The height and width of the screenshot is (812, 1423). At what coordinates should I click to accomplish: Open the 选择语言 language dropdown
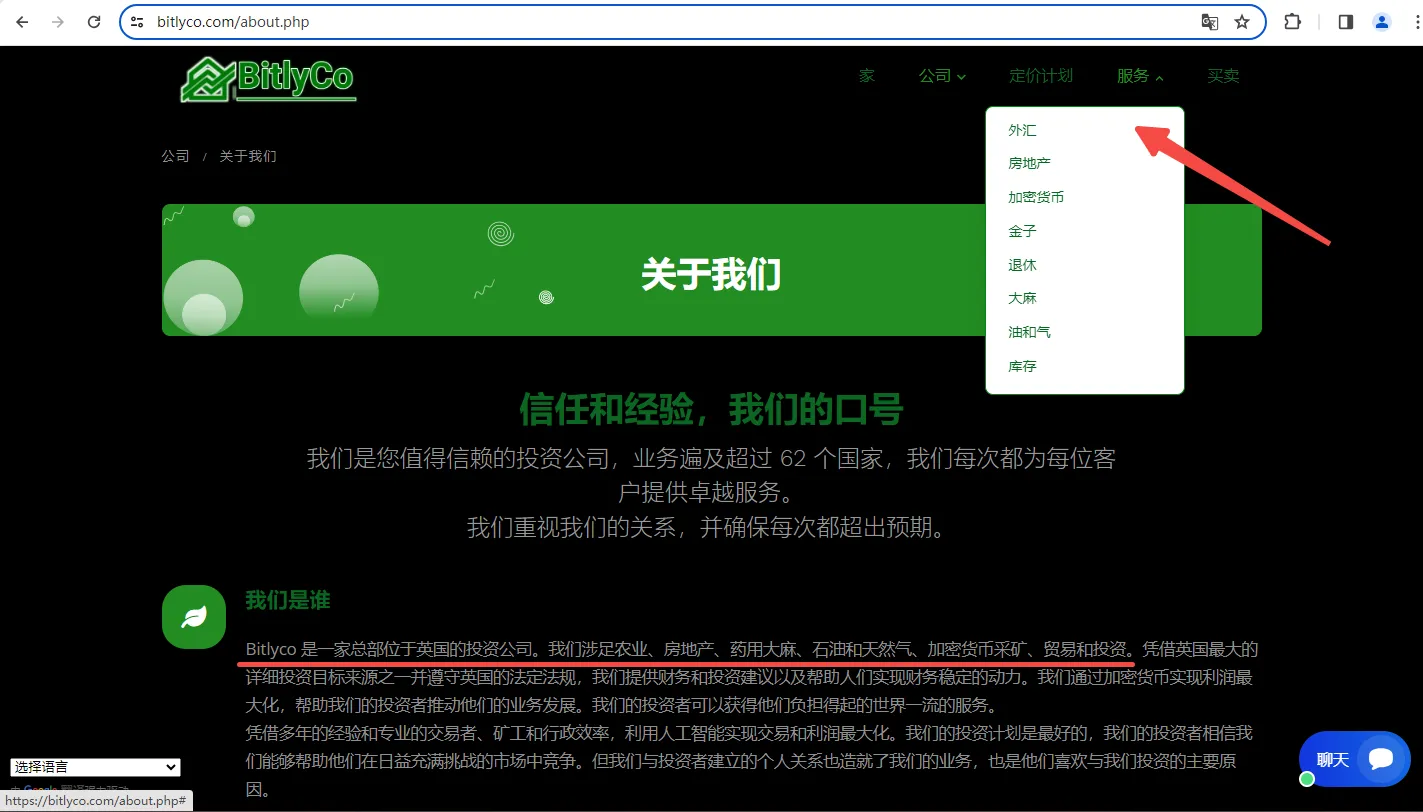tap(95, 767)
